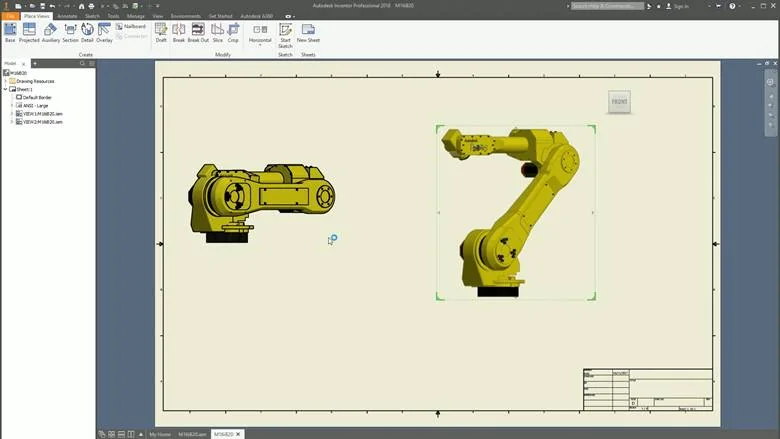
Task: Select the Break Out tool
Action: point(198,32)
